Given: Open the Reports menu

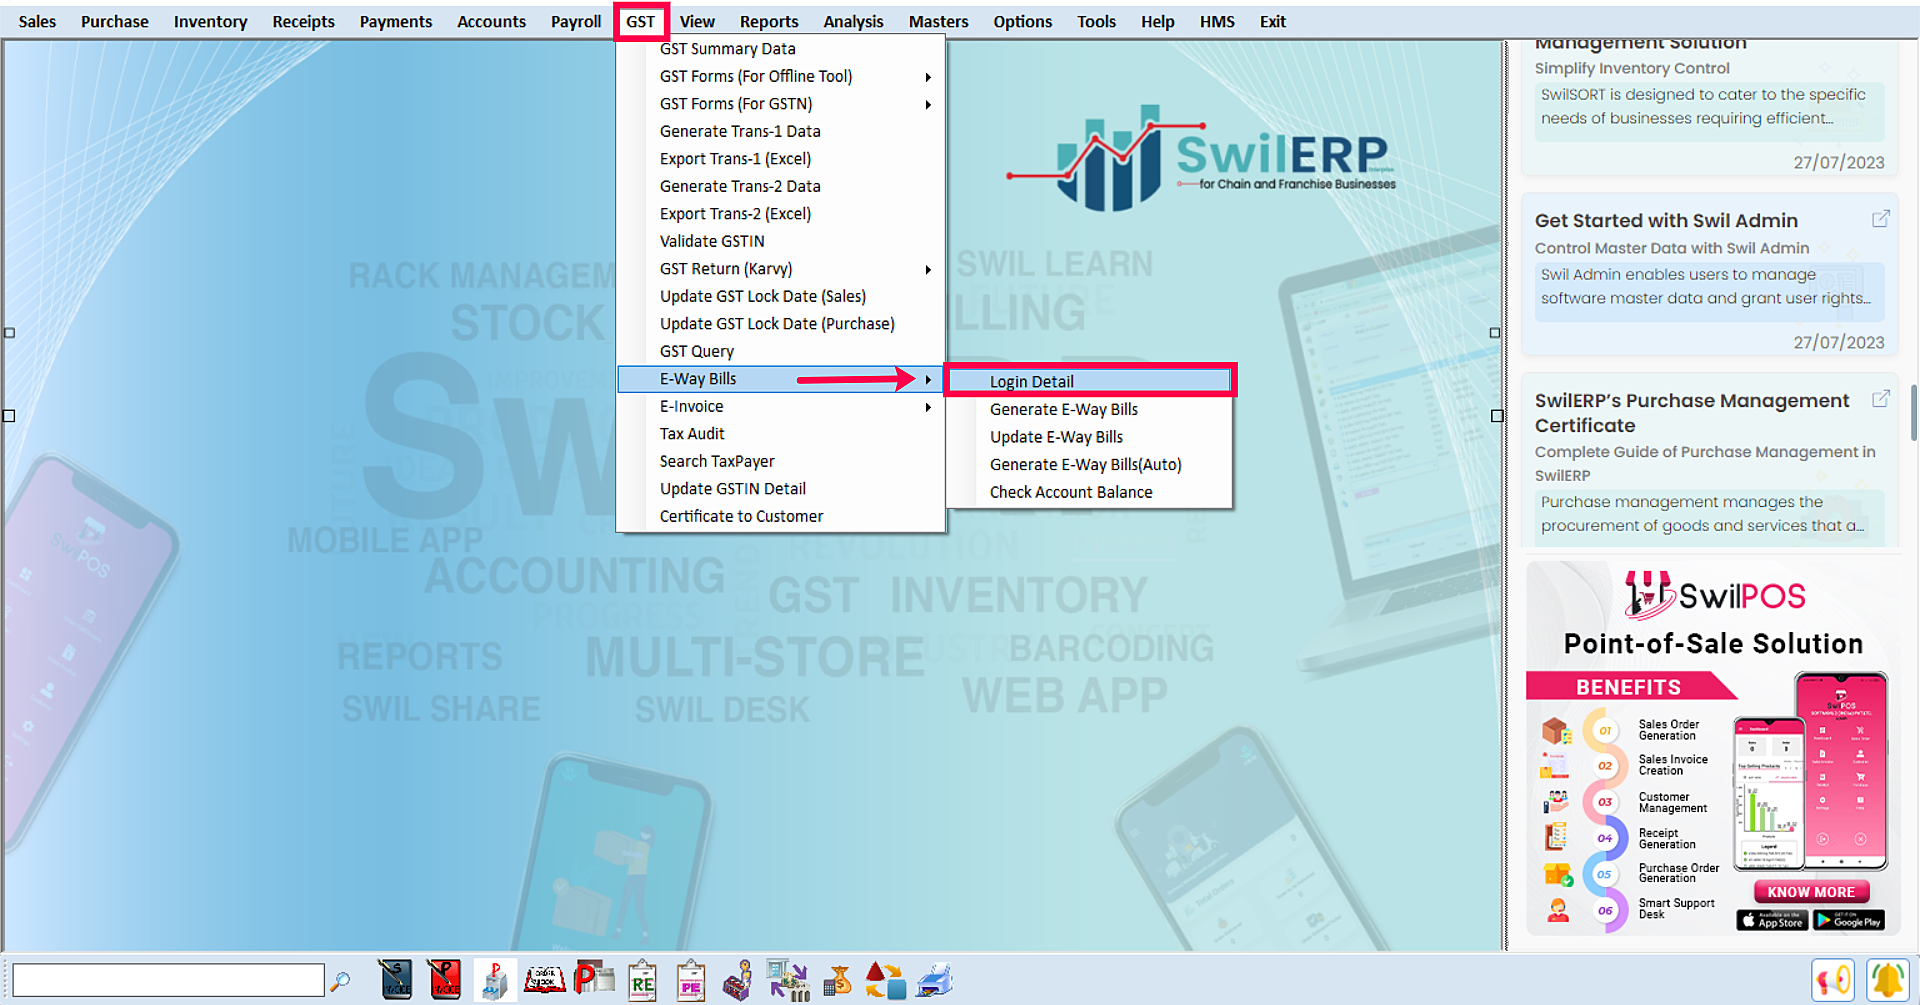Looking at the screenshot, I should [x=769, y=21].
